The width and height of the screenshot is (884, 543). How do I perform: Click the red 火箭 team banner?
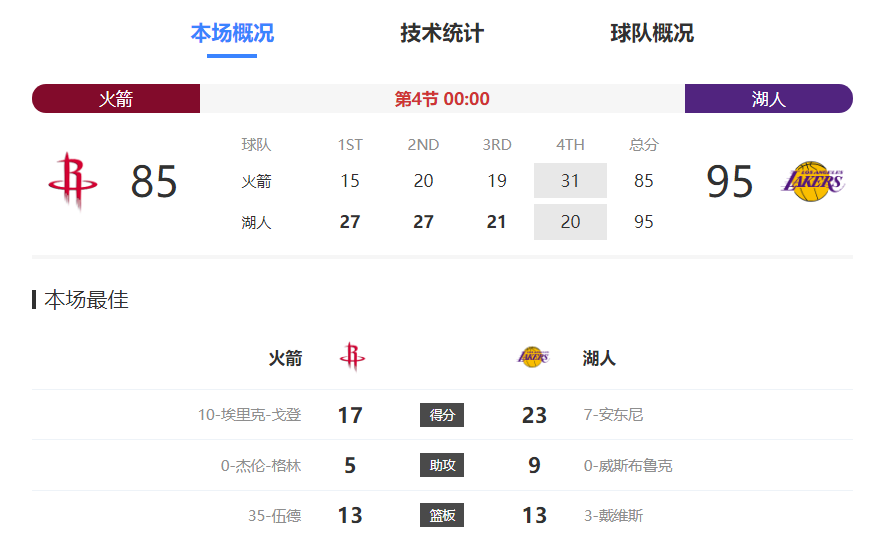point(116,99)
